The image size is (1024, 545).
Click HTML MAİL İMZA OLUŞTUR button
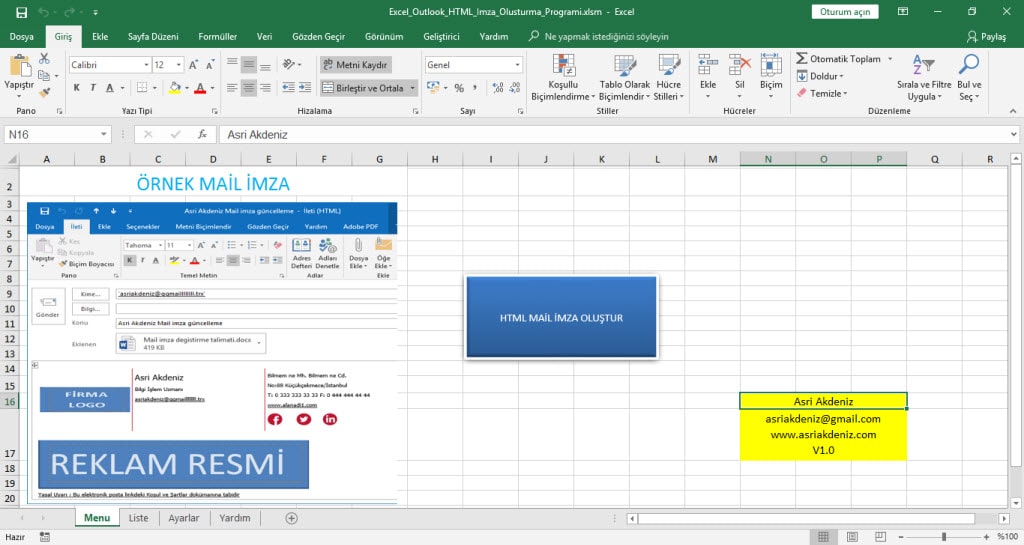(562, 317)
